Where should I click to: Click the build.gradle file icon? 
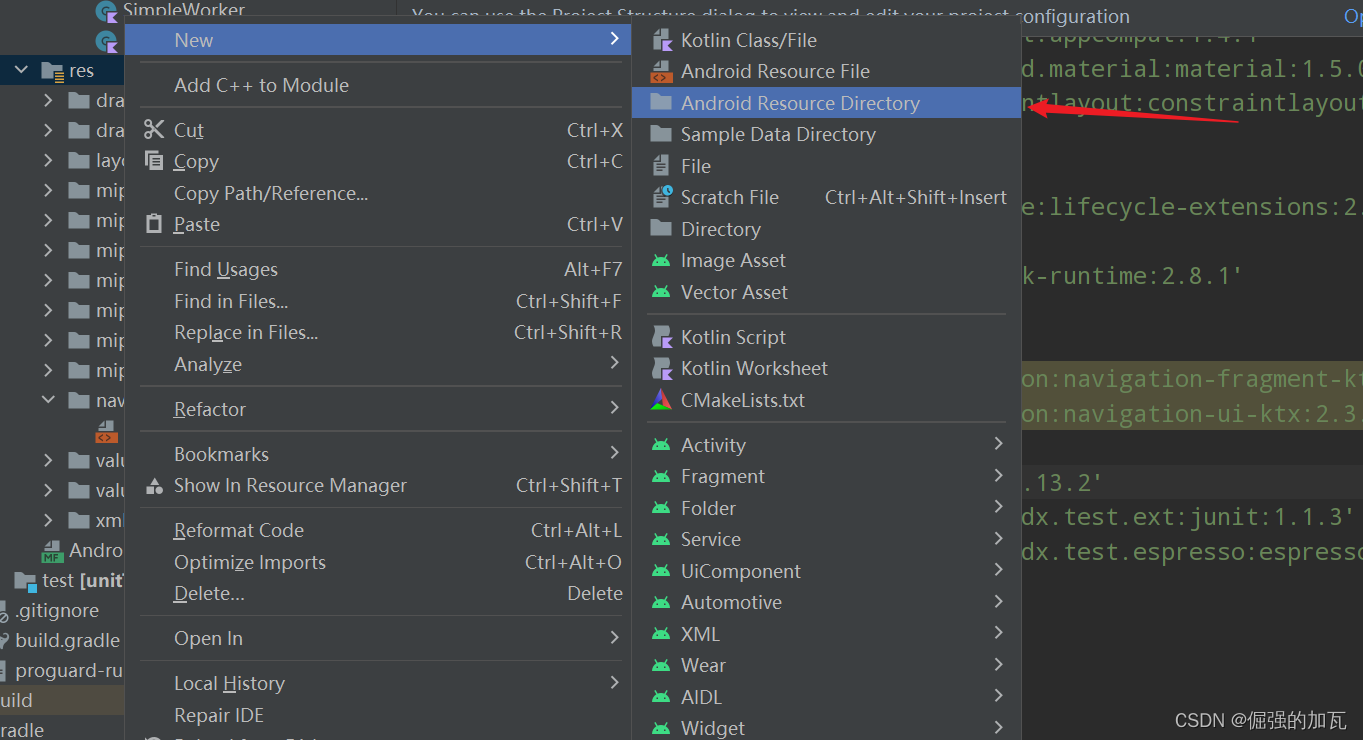coord(4,640)
